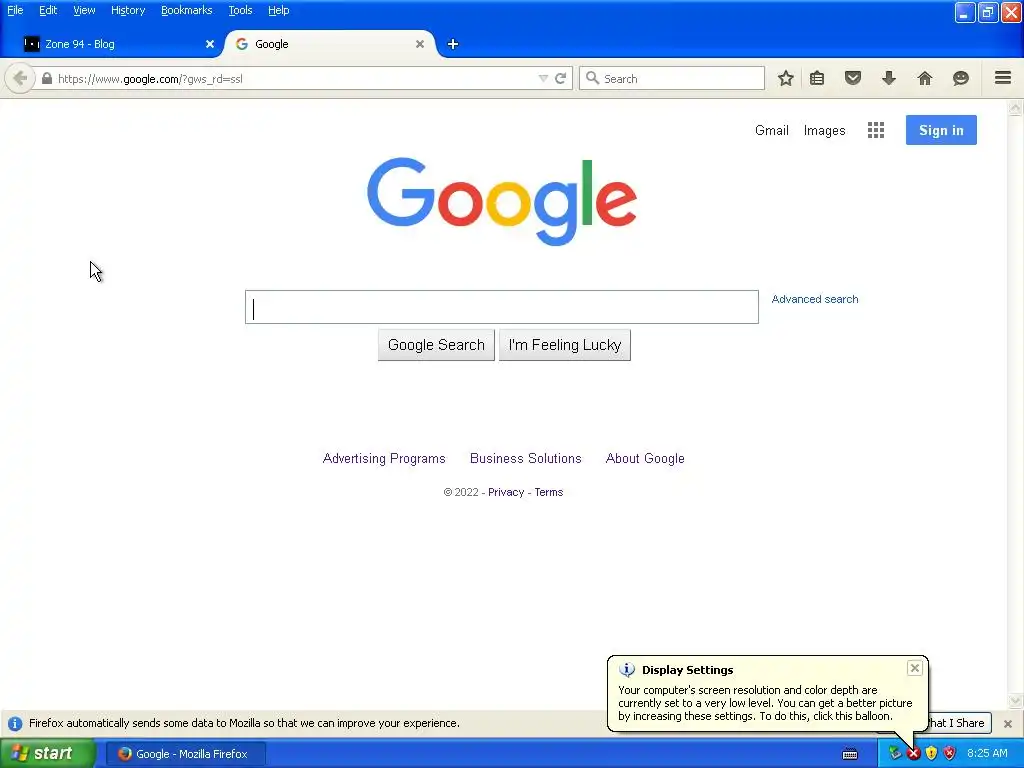1024x768 pixels.
Task: Open a new tab with plus icon
Action: pos(453,44)
